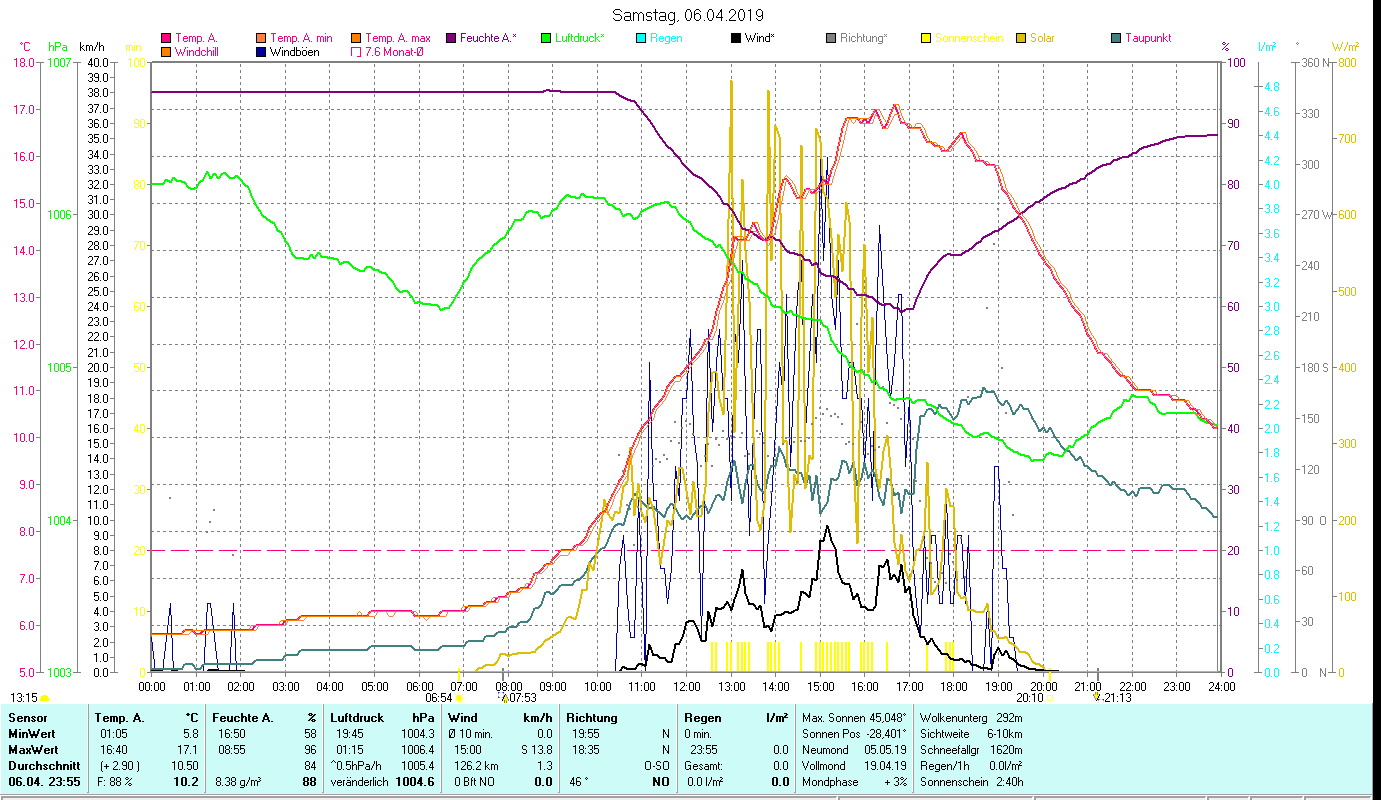Click the pink Temp. A. legend swatch
Screen dimensions: 1381x800
pyautogui.click(x=166, y=39)
